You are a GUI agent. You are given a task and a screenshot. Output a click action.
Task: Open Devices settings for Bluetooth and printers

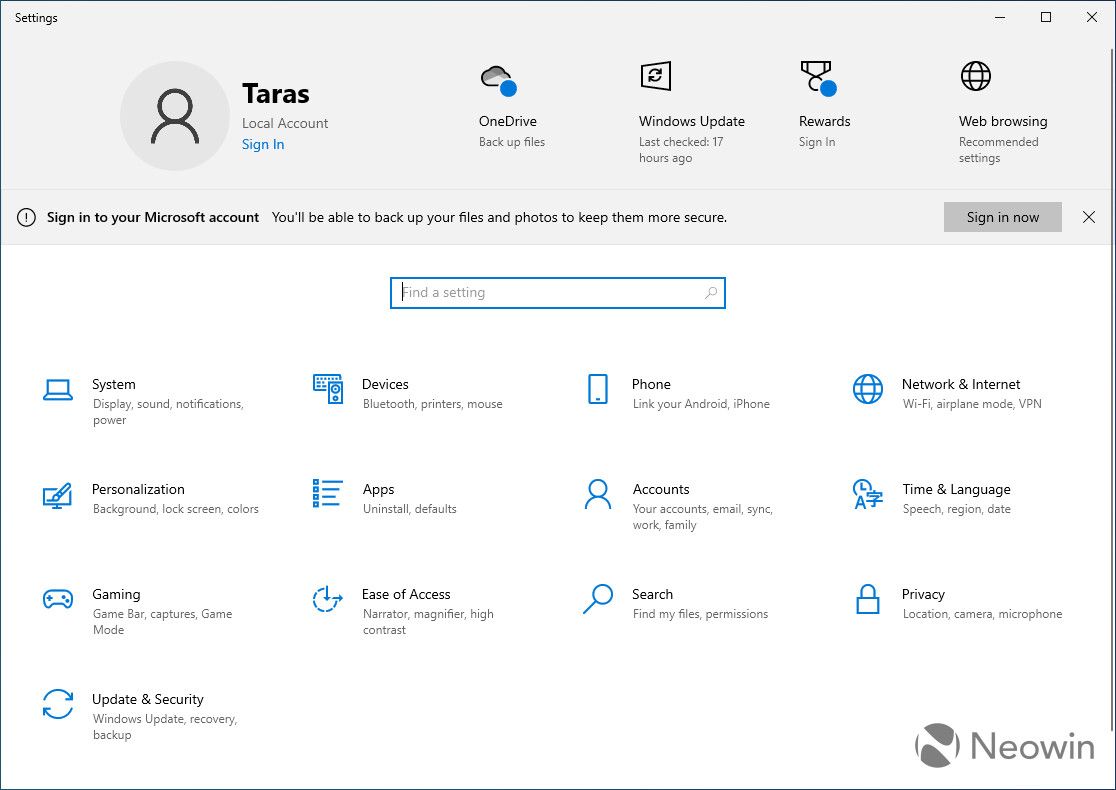tap(385, 384)
